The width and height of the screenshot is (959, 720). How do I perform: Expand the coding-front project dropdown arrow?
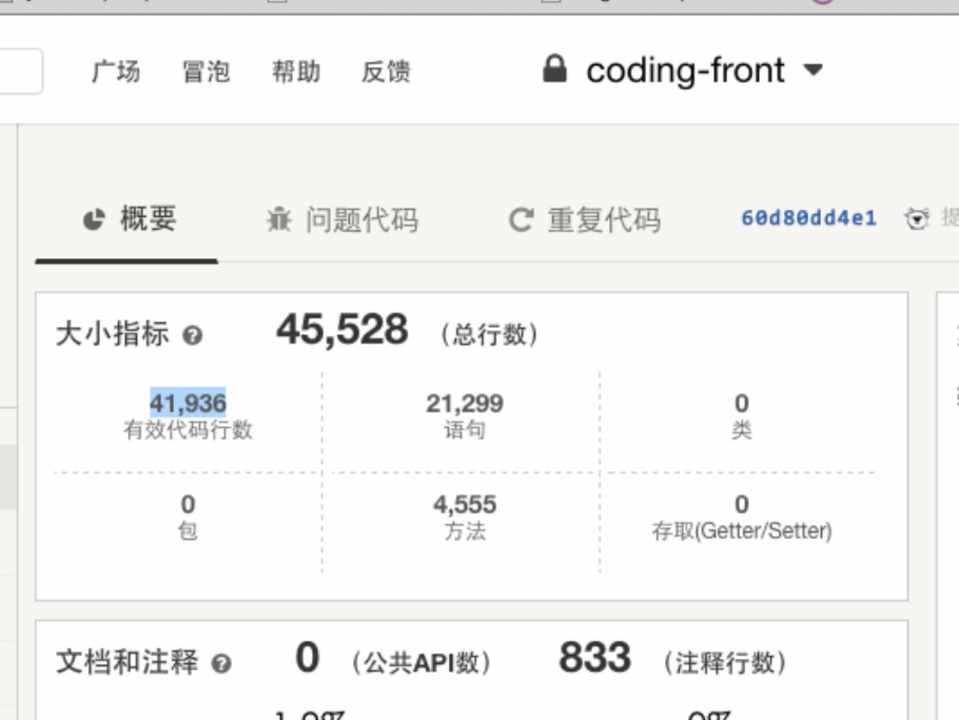[813, 70]
